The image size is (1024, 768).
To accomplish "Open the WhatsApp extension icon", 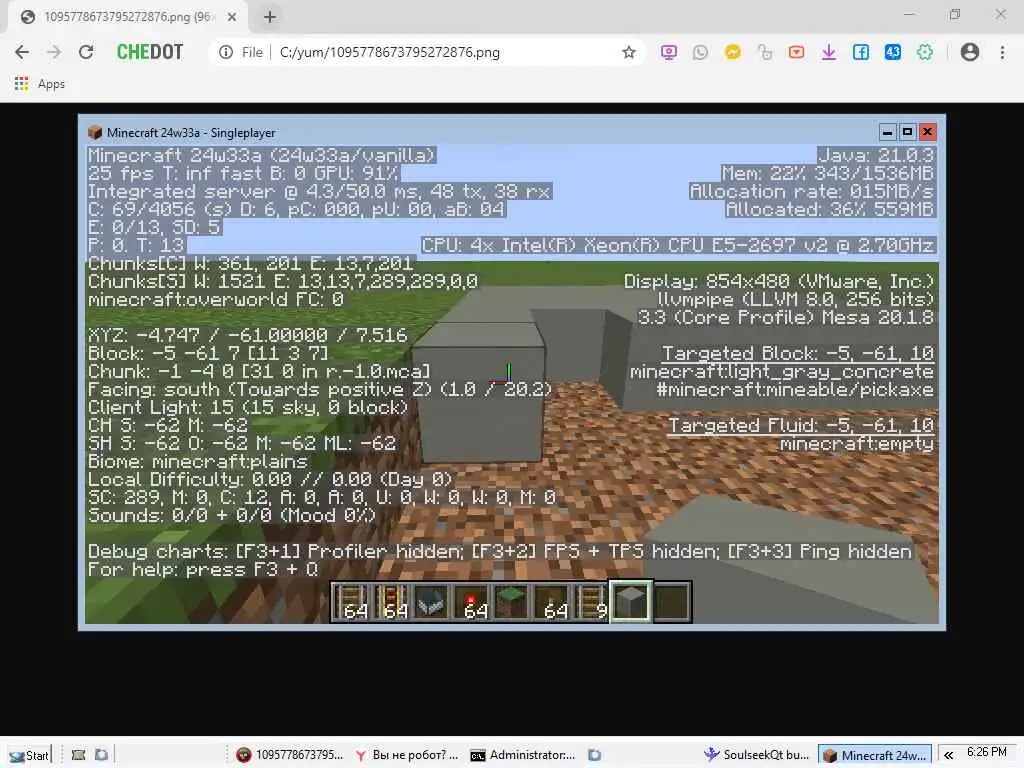I will click(700, 52).
